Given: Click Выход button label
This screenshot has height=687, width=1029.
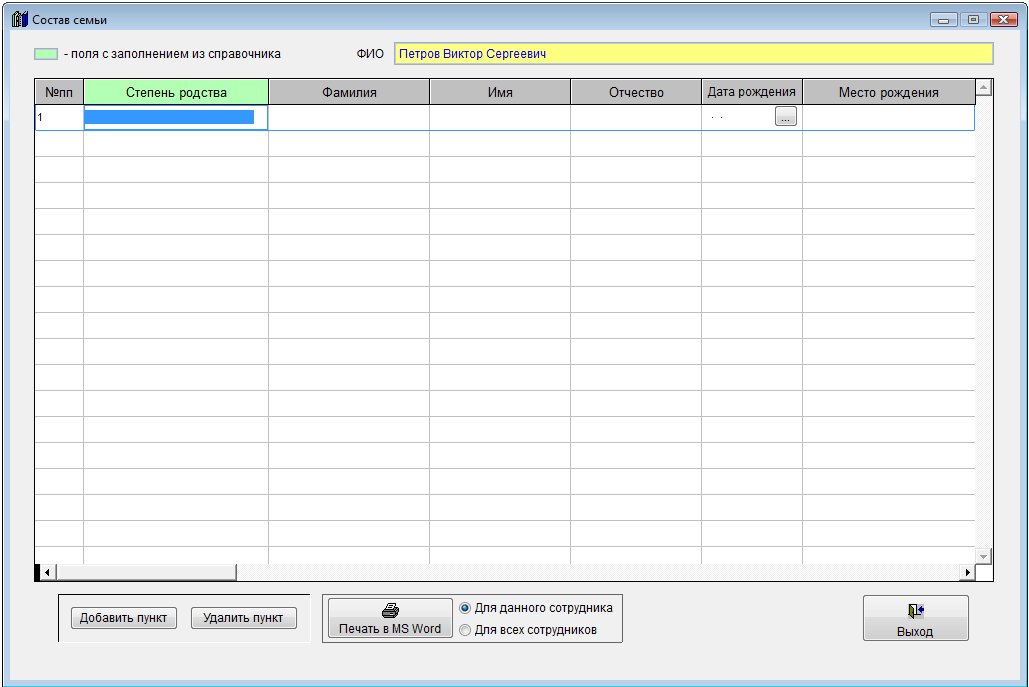Looking at the screenshot, I should [x=915, y=632].
